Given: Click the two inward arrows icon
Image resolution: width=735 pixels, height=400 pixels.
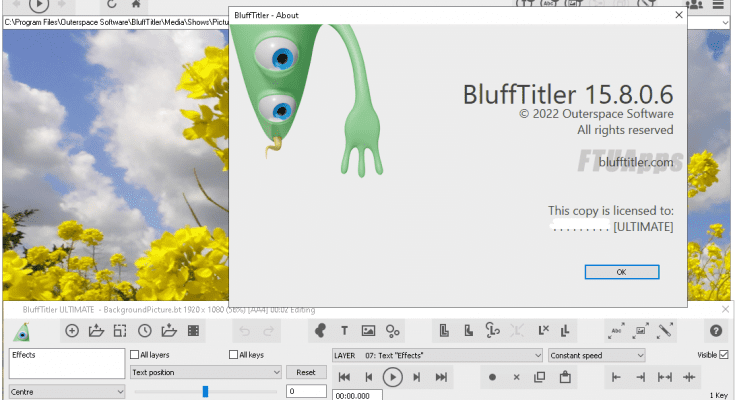Looking at the screenshot, I should tap(689, 377).
